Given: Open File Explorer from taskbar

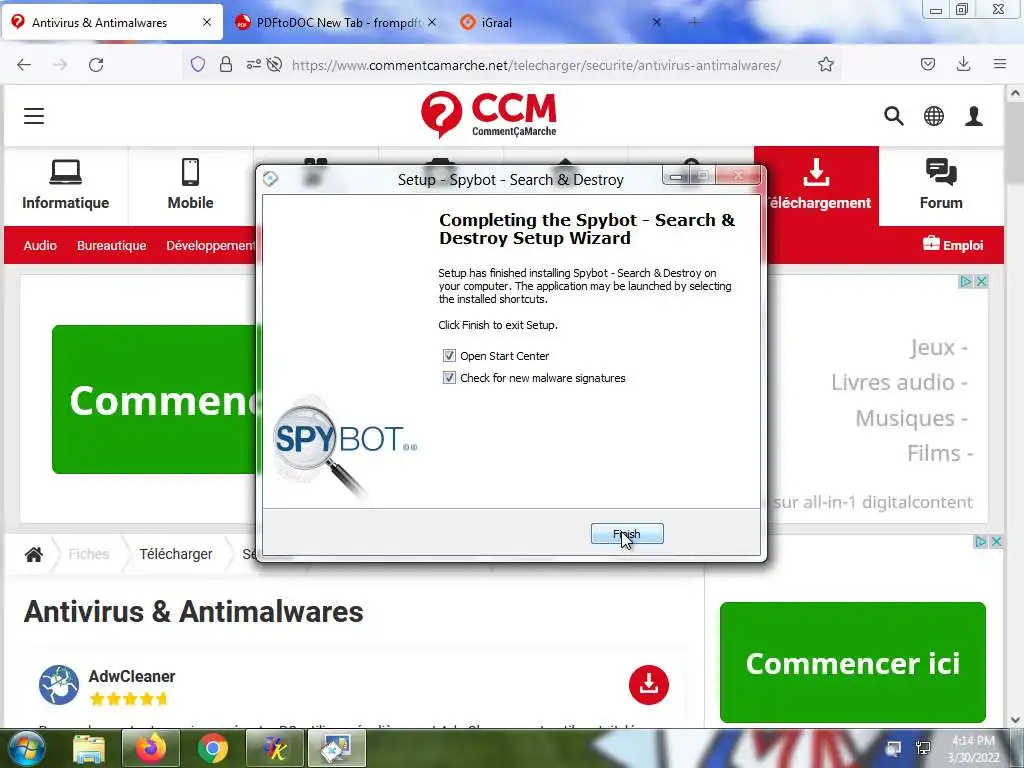Looking at the screenshot, I should (x=89, y=748).
